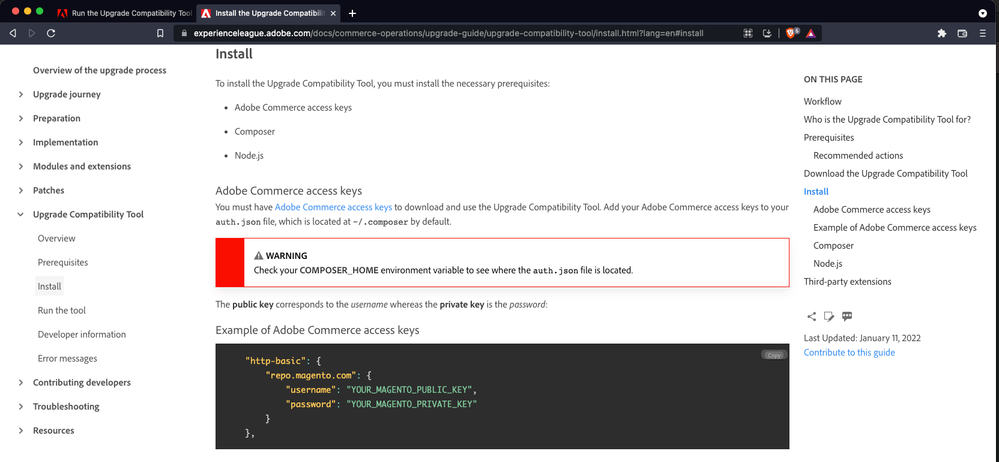Viewport: 999px width, 462px height.
Task: Open the browser extensions puzzle icon
Action: click(941, 33)
